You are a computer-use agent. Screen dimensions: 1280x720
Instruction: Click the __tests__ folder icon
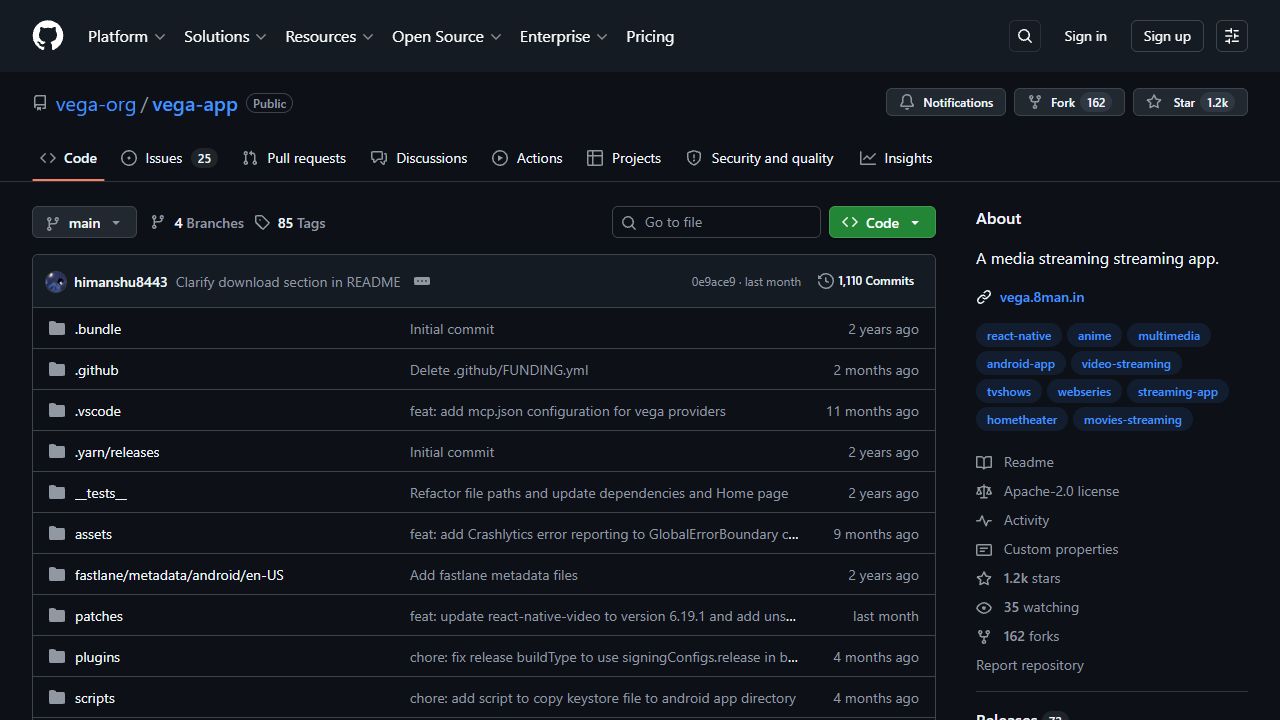coord(57,493)
